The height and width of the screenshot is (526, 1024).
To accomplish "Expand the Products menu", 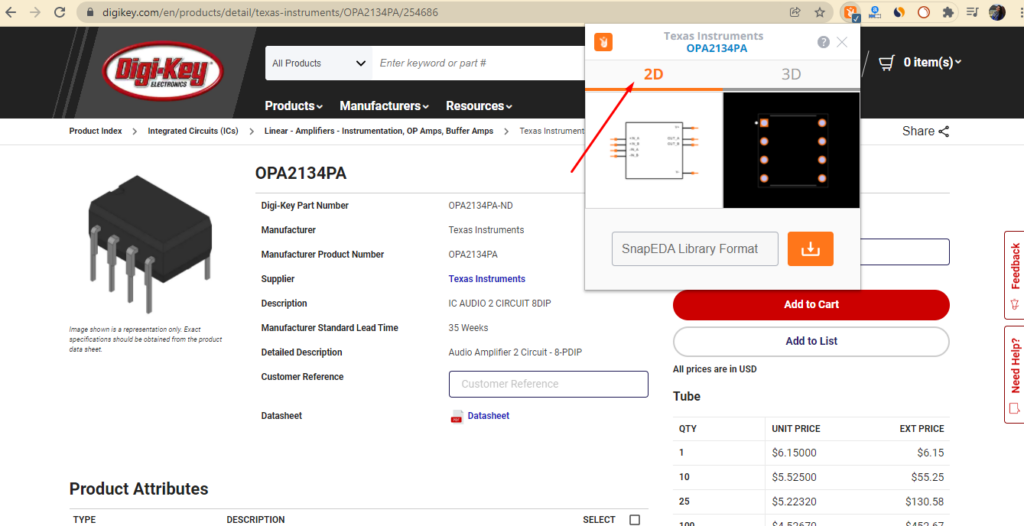I will tap(293, 106).
